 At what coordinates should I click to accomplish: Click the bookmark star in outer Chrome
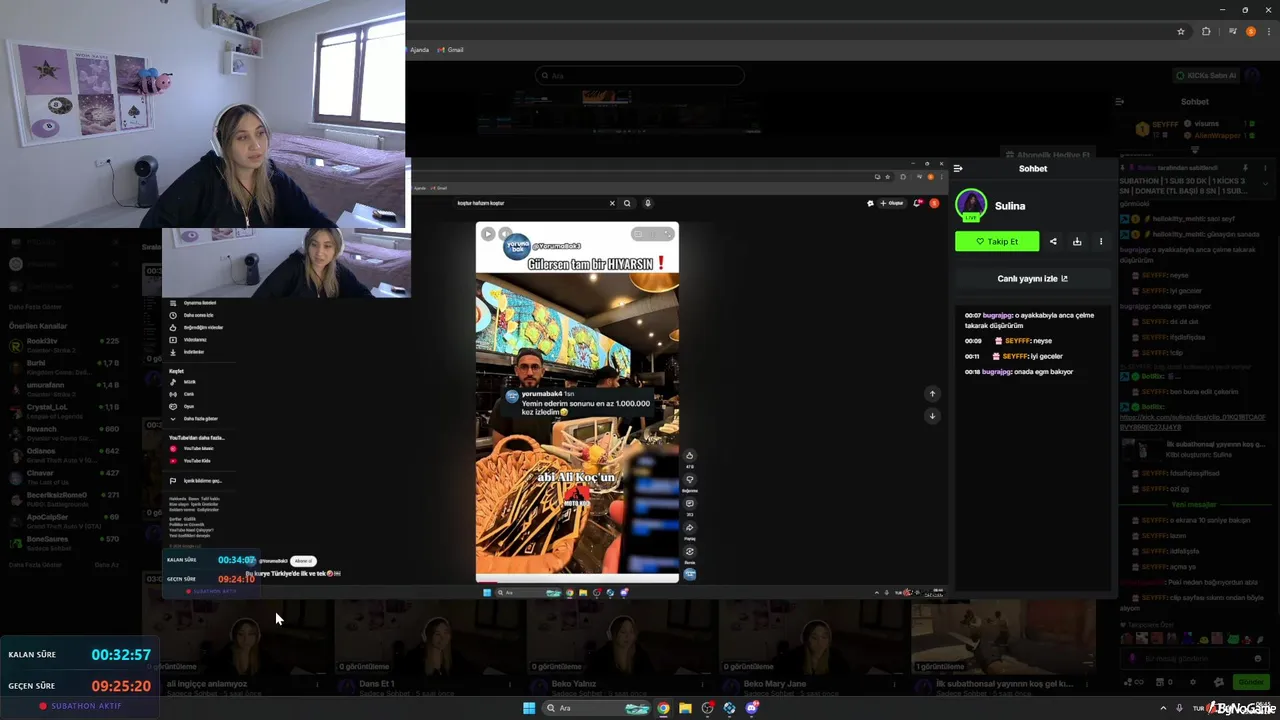pyautogui.click(x=1181, y=32)
